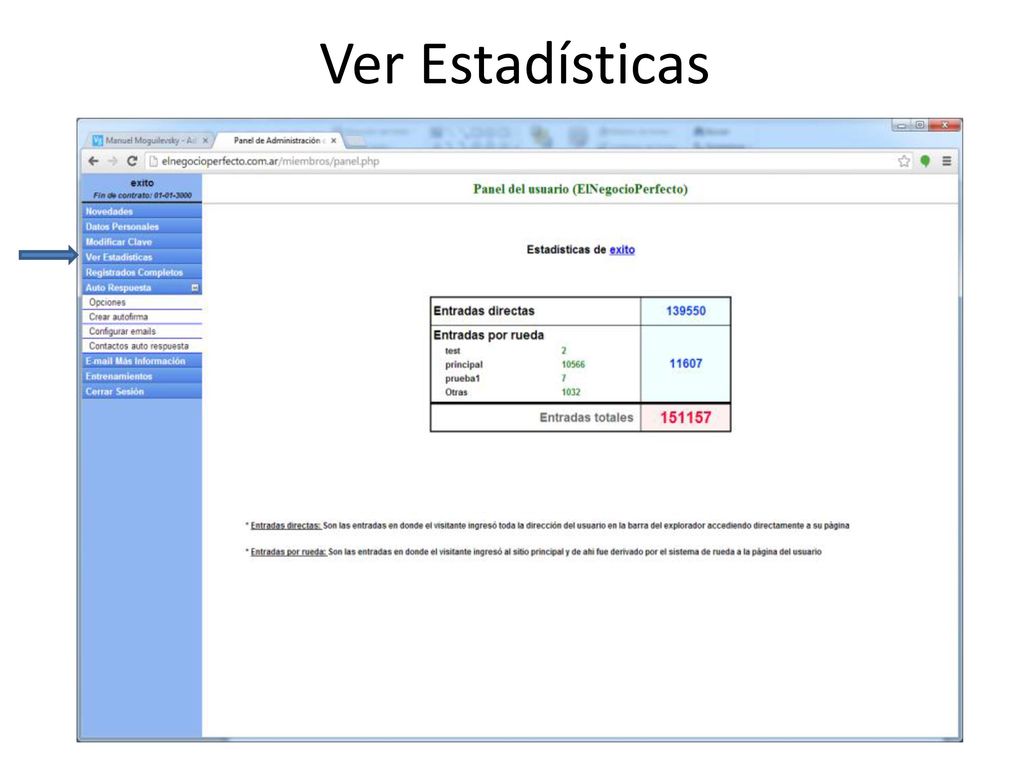The width and height of the screenshot is (1024, 768).
Task: Click the Panel del usuario page heading
Action: click(581, 189)
